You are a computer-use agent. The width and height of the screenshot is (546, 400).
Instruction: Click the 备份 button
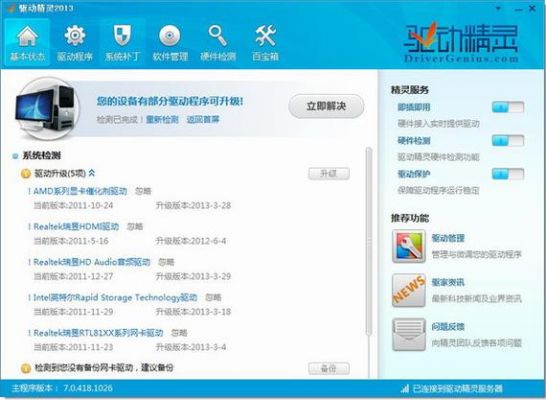click(x=329, y=368)
